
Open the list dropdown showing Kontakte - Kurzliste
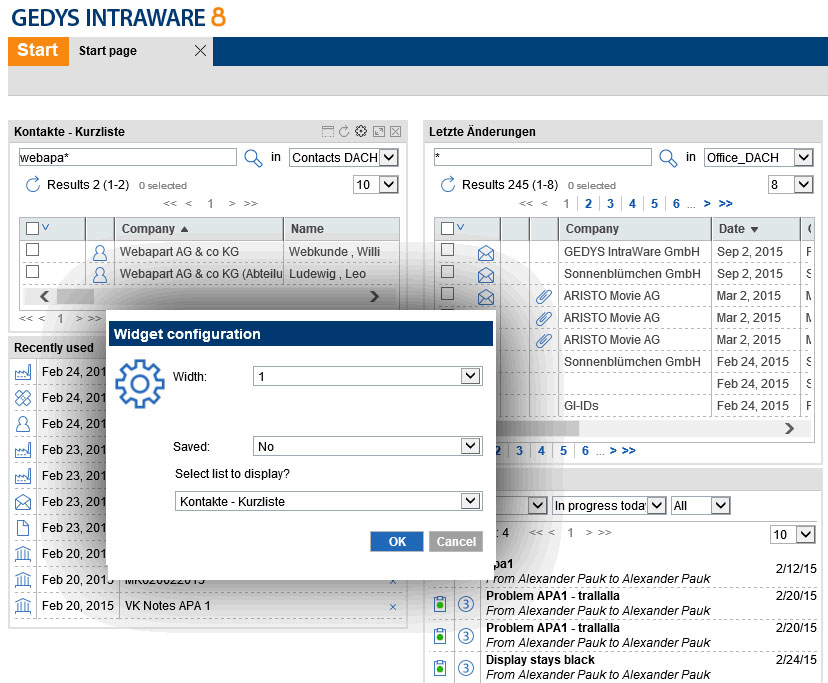point(328,501)
